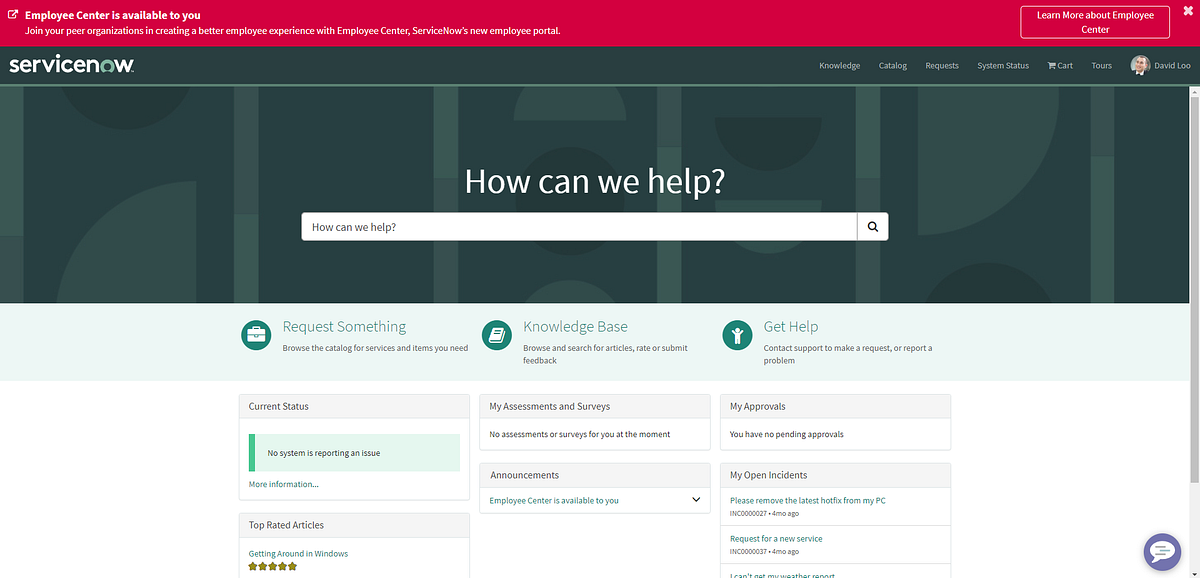Image resolution: width=1200 pixels, height=578 pixels.
Task: Click the Get Help support icon
Action: pyautogui.click(x=737, y=335)
